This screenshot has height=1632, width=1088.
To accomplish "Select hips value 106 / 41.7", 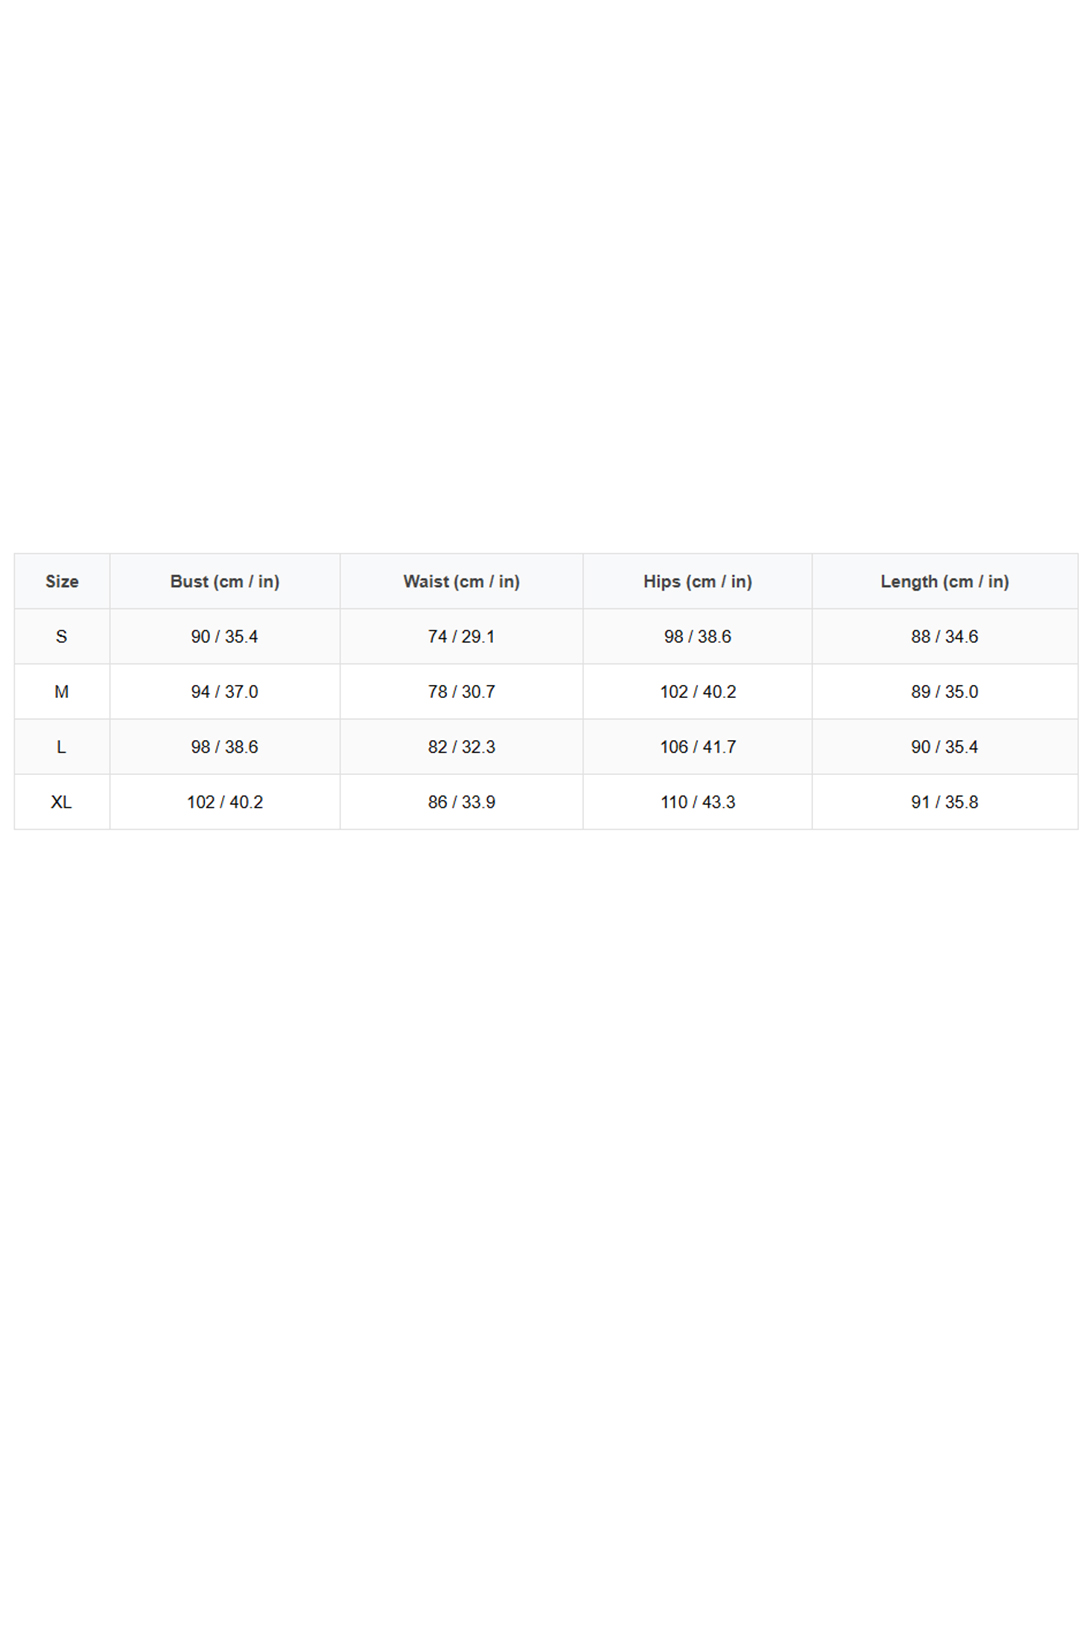I will [x=697, y=746].
